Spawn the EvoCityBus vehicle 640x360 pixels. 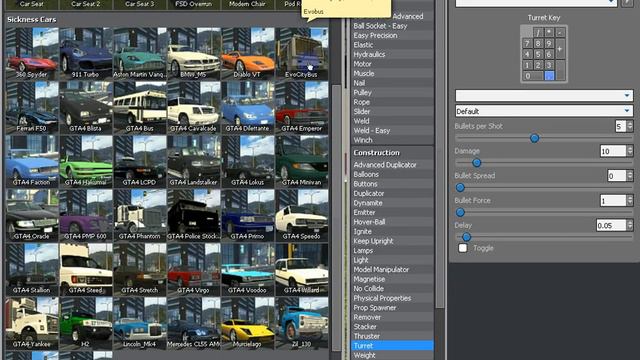[301, 53]
